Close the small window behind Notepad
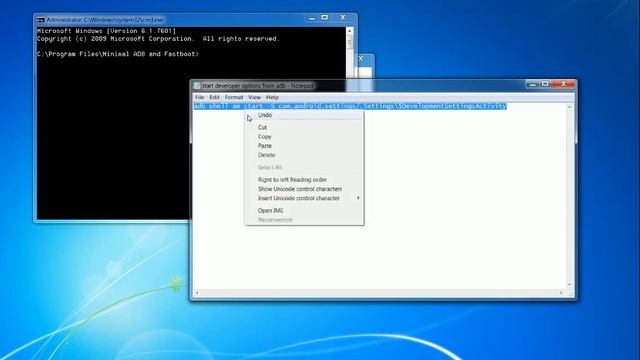Viewport: 640px width, 360px height. tap(360, 59)
